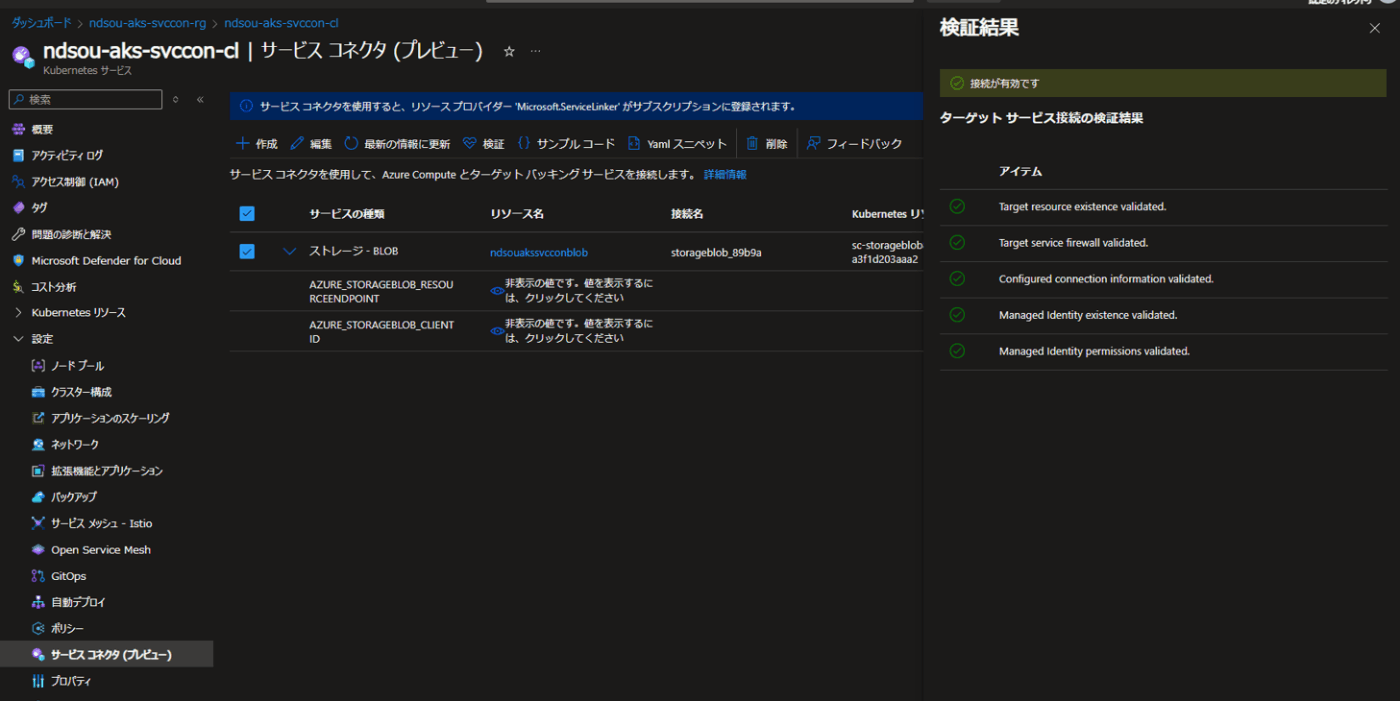Click the 編集 pencil icon
1400x701 pixels.
[x=297, y=144]
